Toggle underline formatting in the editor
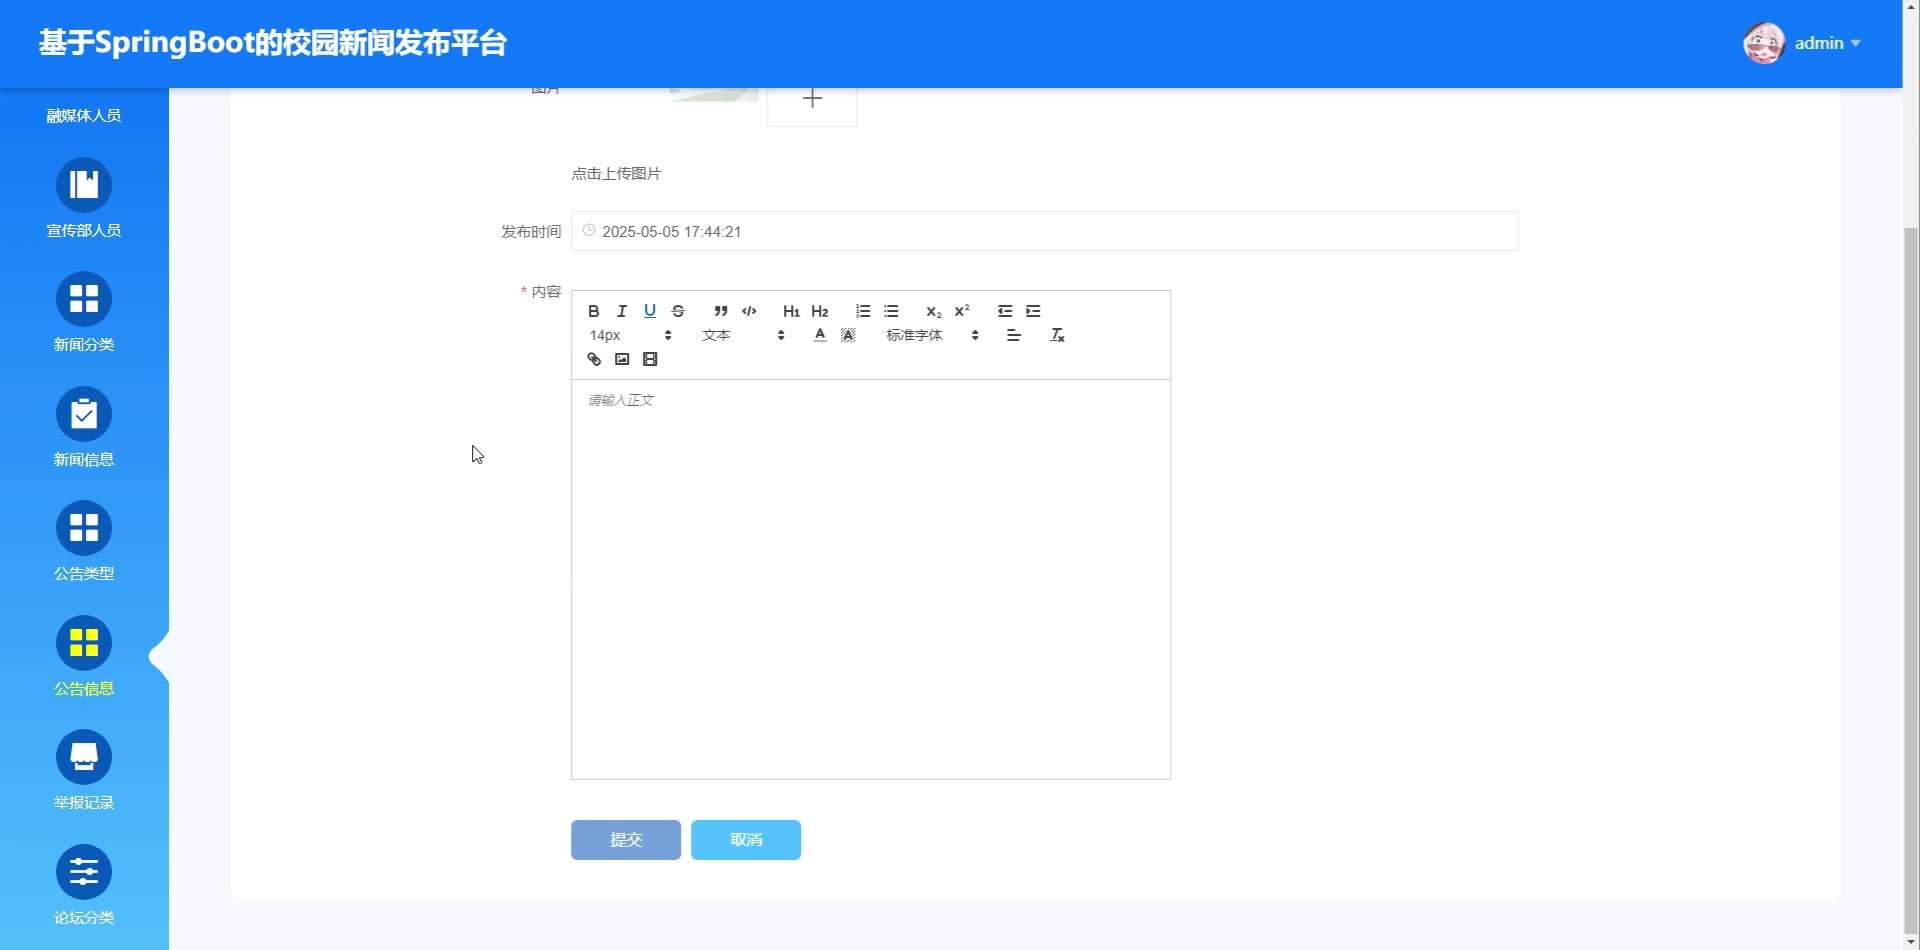1920x950 pixels. (x=650, y=311)
